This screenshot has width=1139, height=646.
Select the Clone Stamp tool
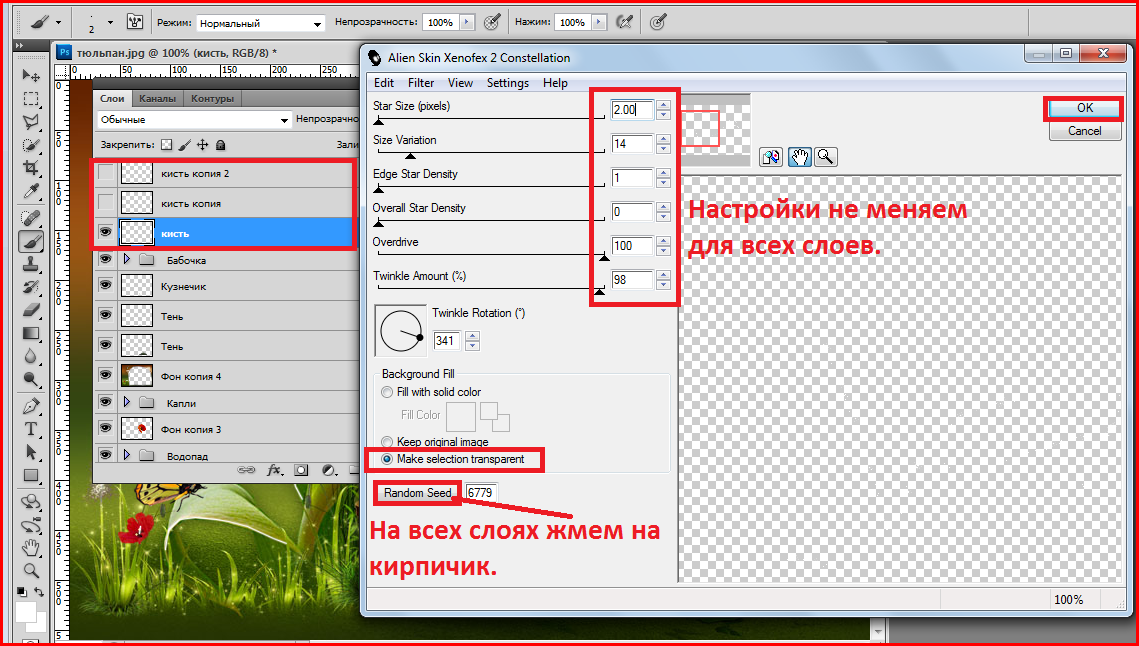(x=31, y=265)
